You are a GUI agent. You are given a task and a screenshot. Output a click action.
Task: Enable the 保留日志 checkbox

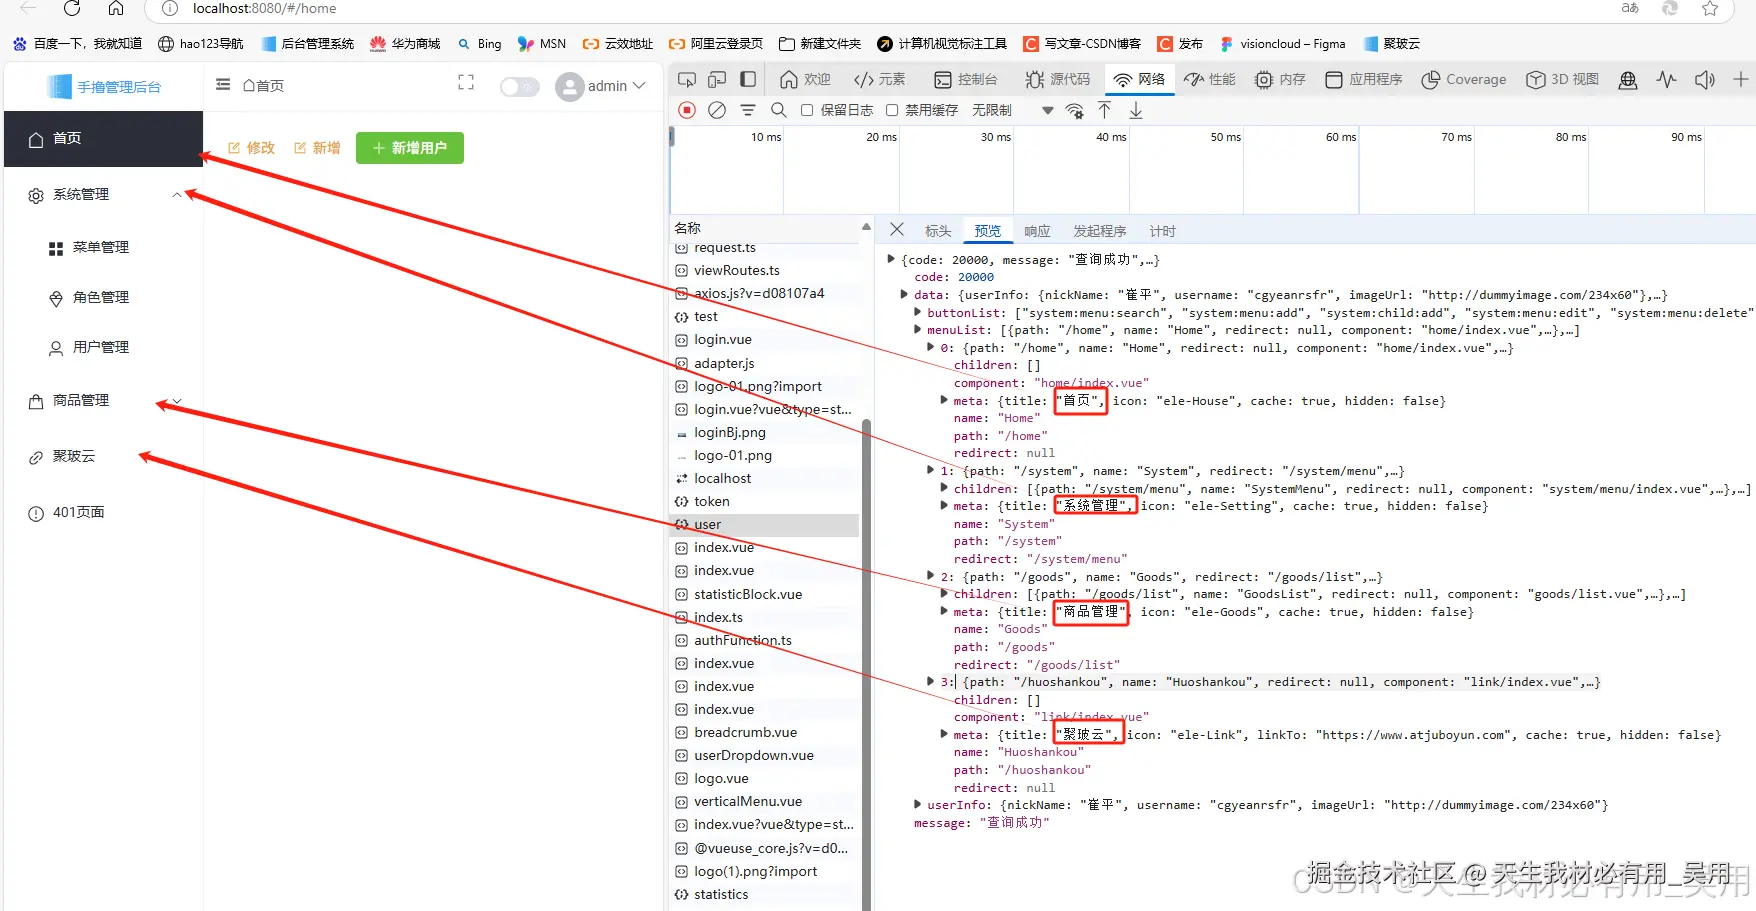point(807,110)
